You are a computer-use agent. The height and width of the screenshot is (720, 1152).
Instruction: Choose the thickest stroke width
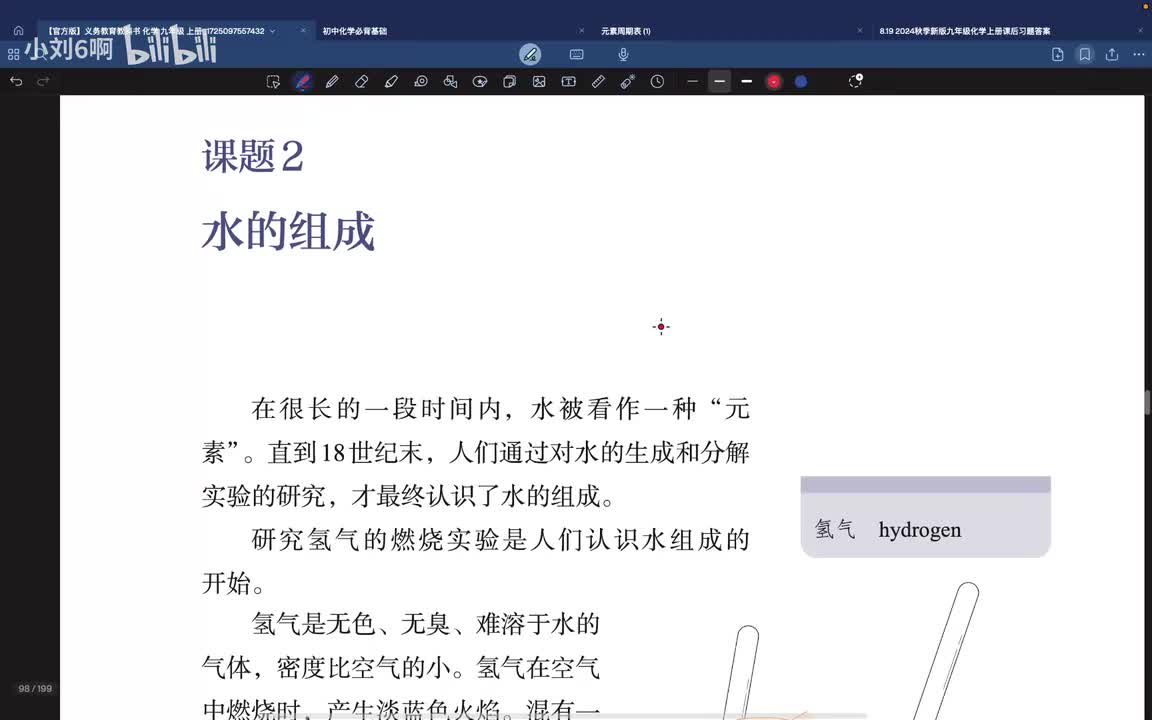click(x=746, y=82)
